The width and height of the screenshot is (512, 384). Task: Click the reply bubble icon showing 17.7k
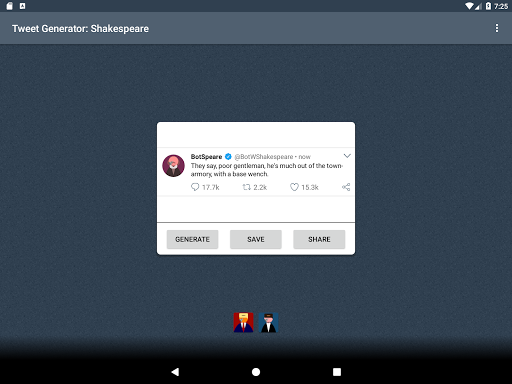coord(195,187)
